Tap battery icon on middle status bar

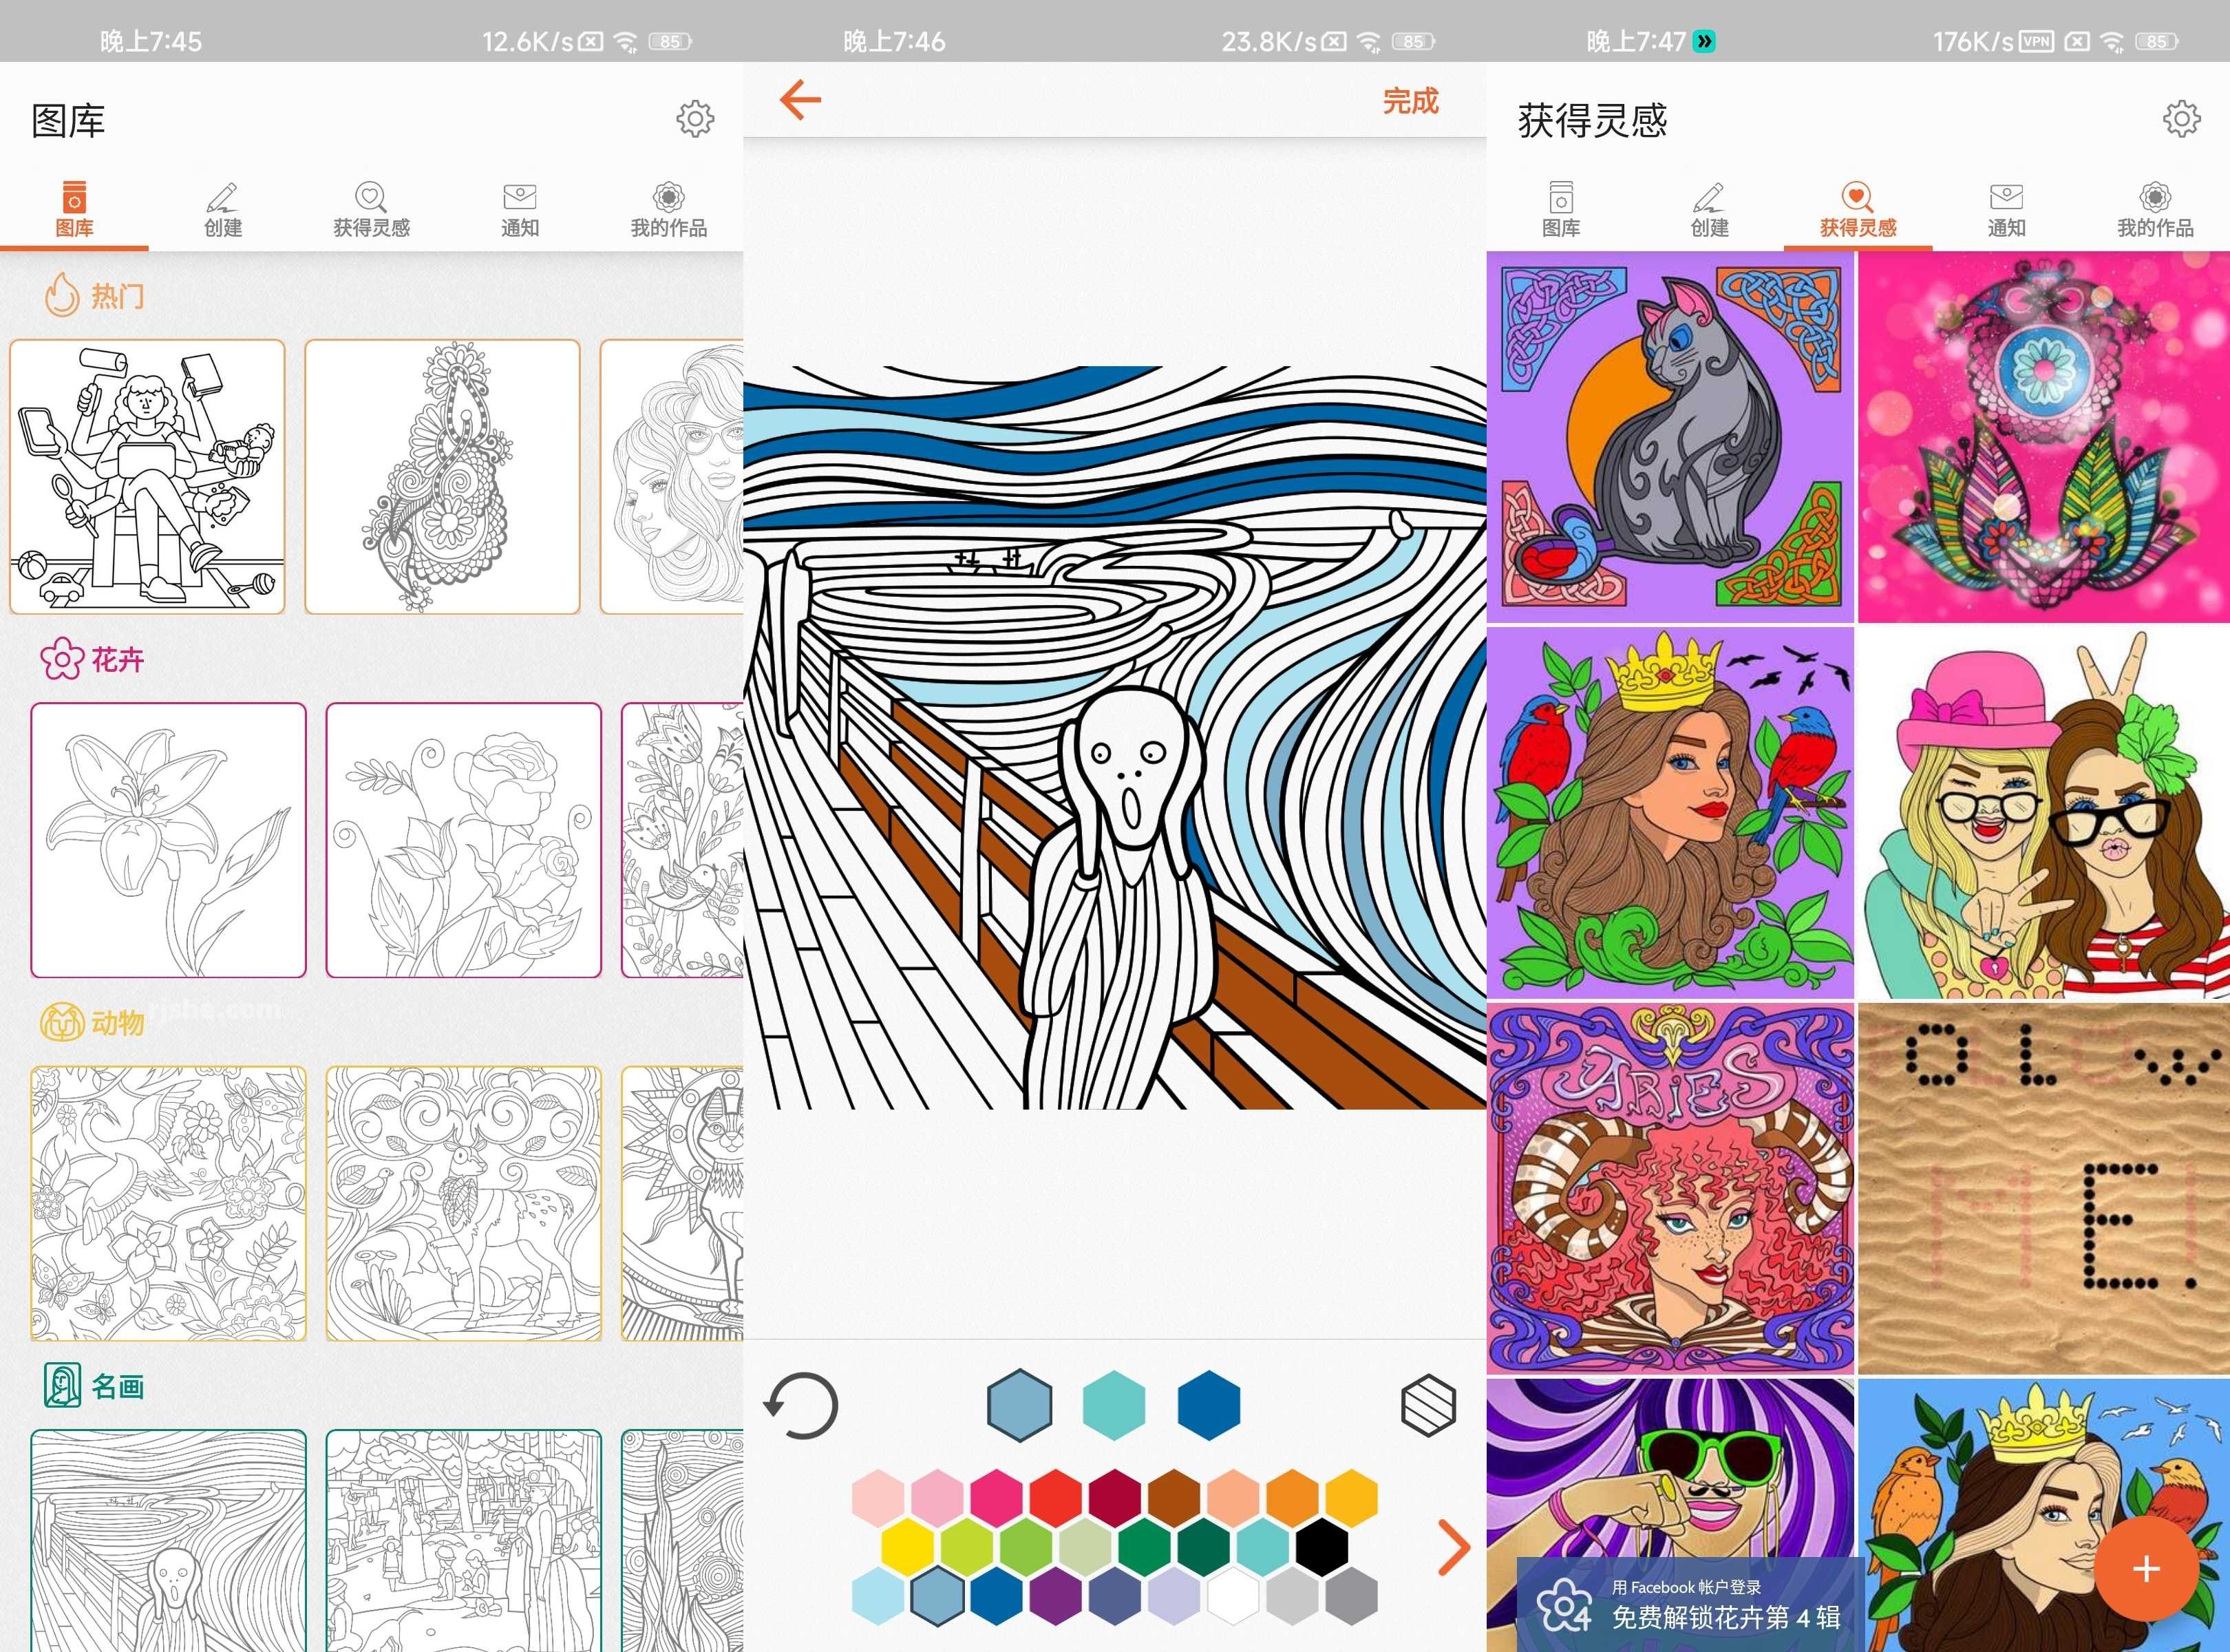[1414, 41]
